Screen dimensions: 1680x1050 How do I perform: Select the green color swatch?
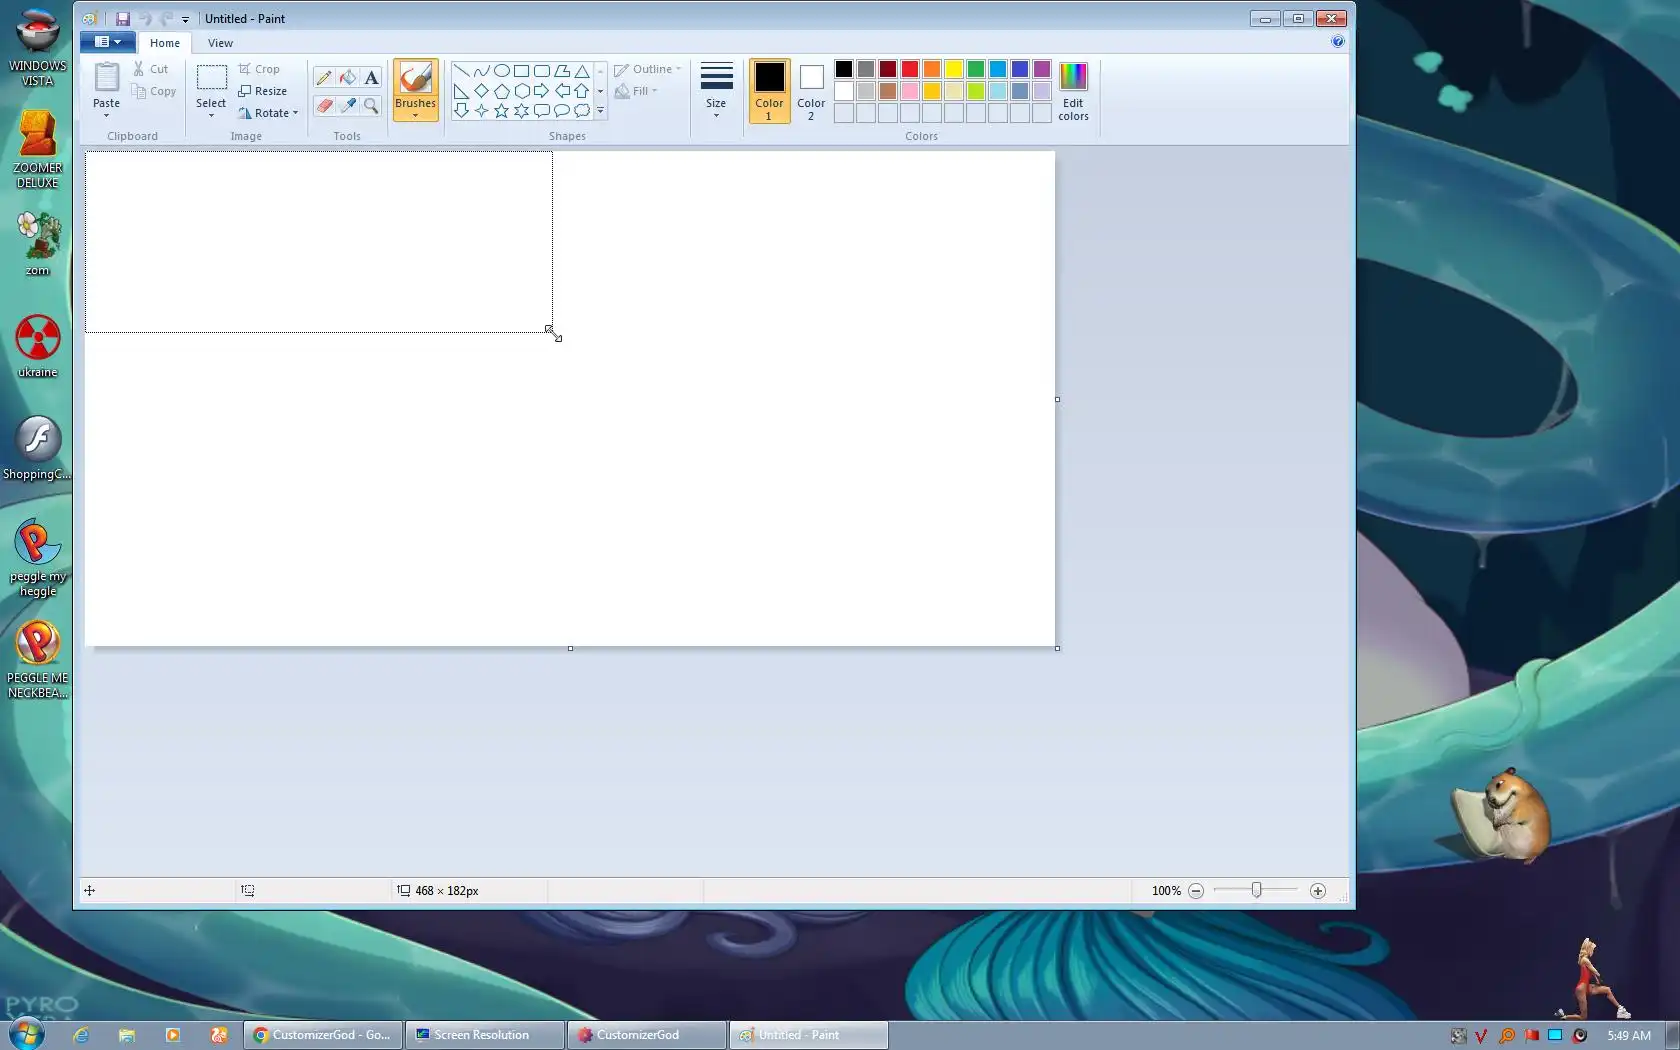[x=976, y=69]
